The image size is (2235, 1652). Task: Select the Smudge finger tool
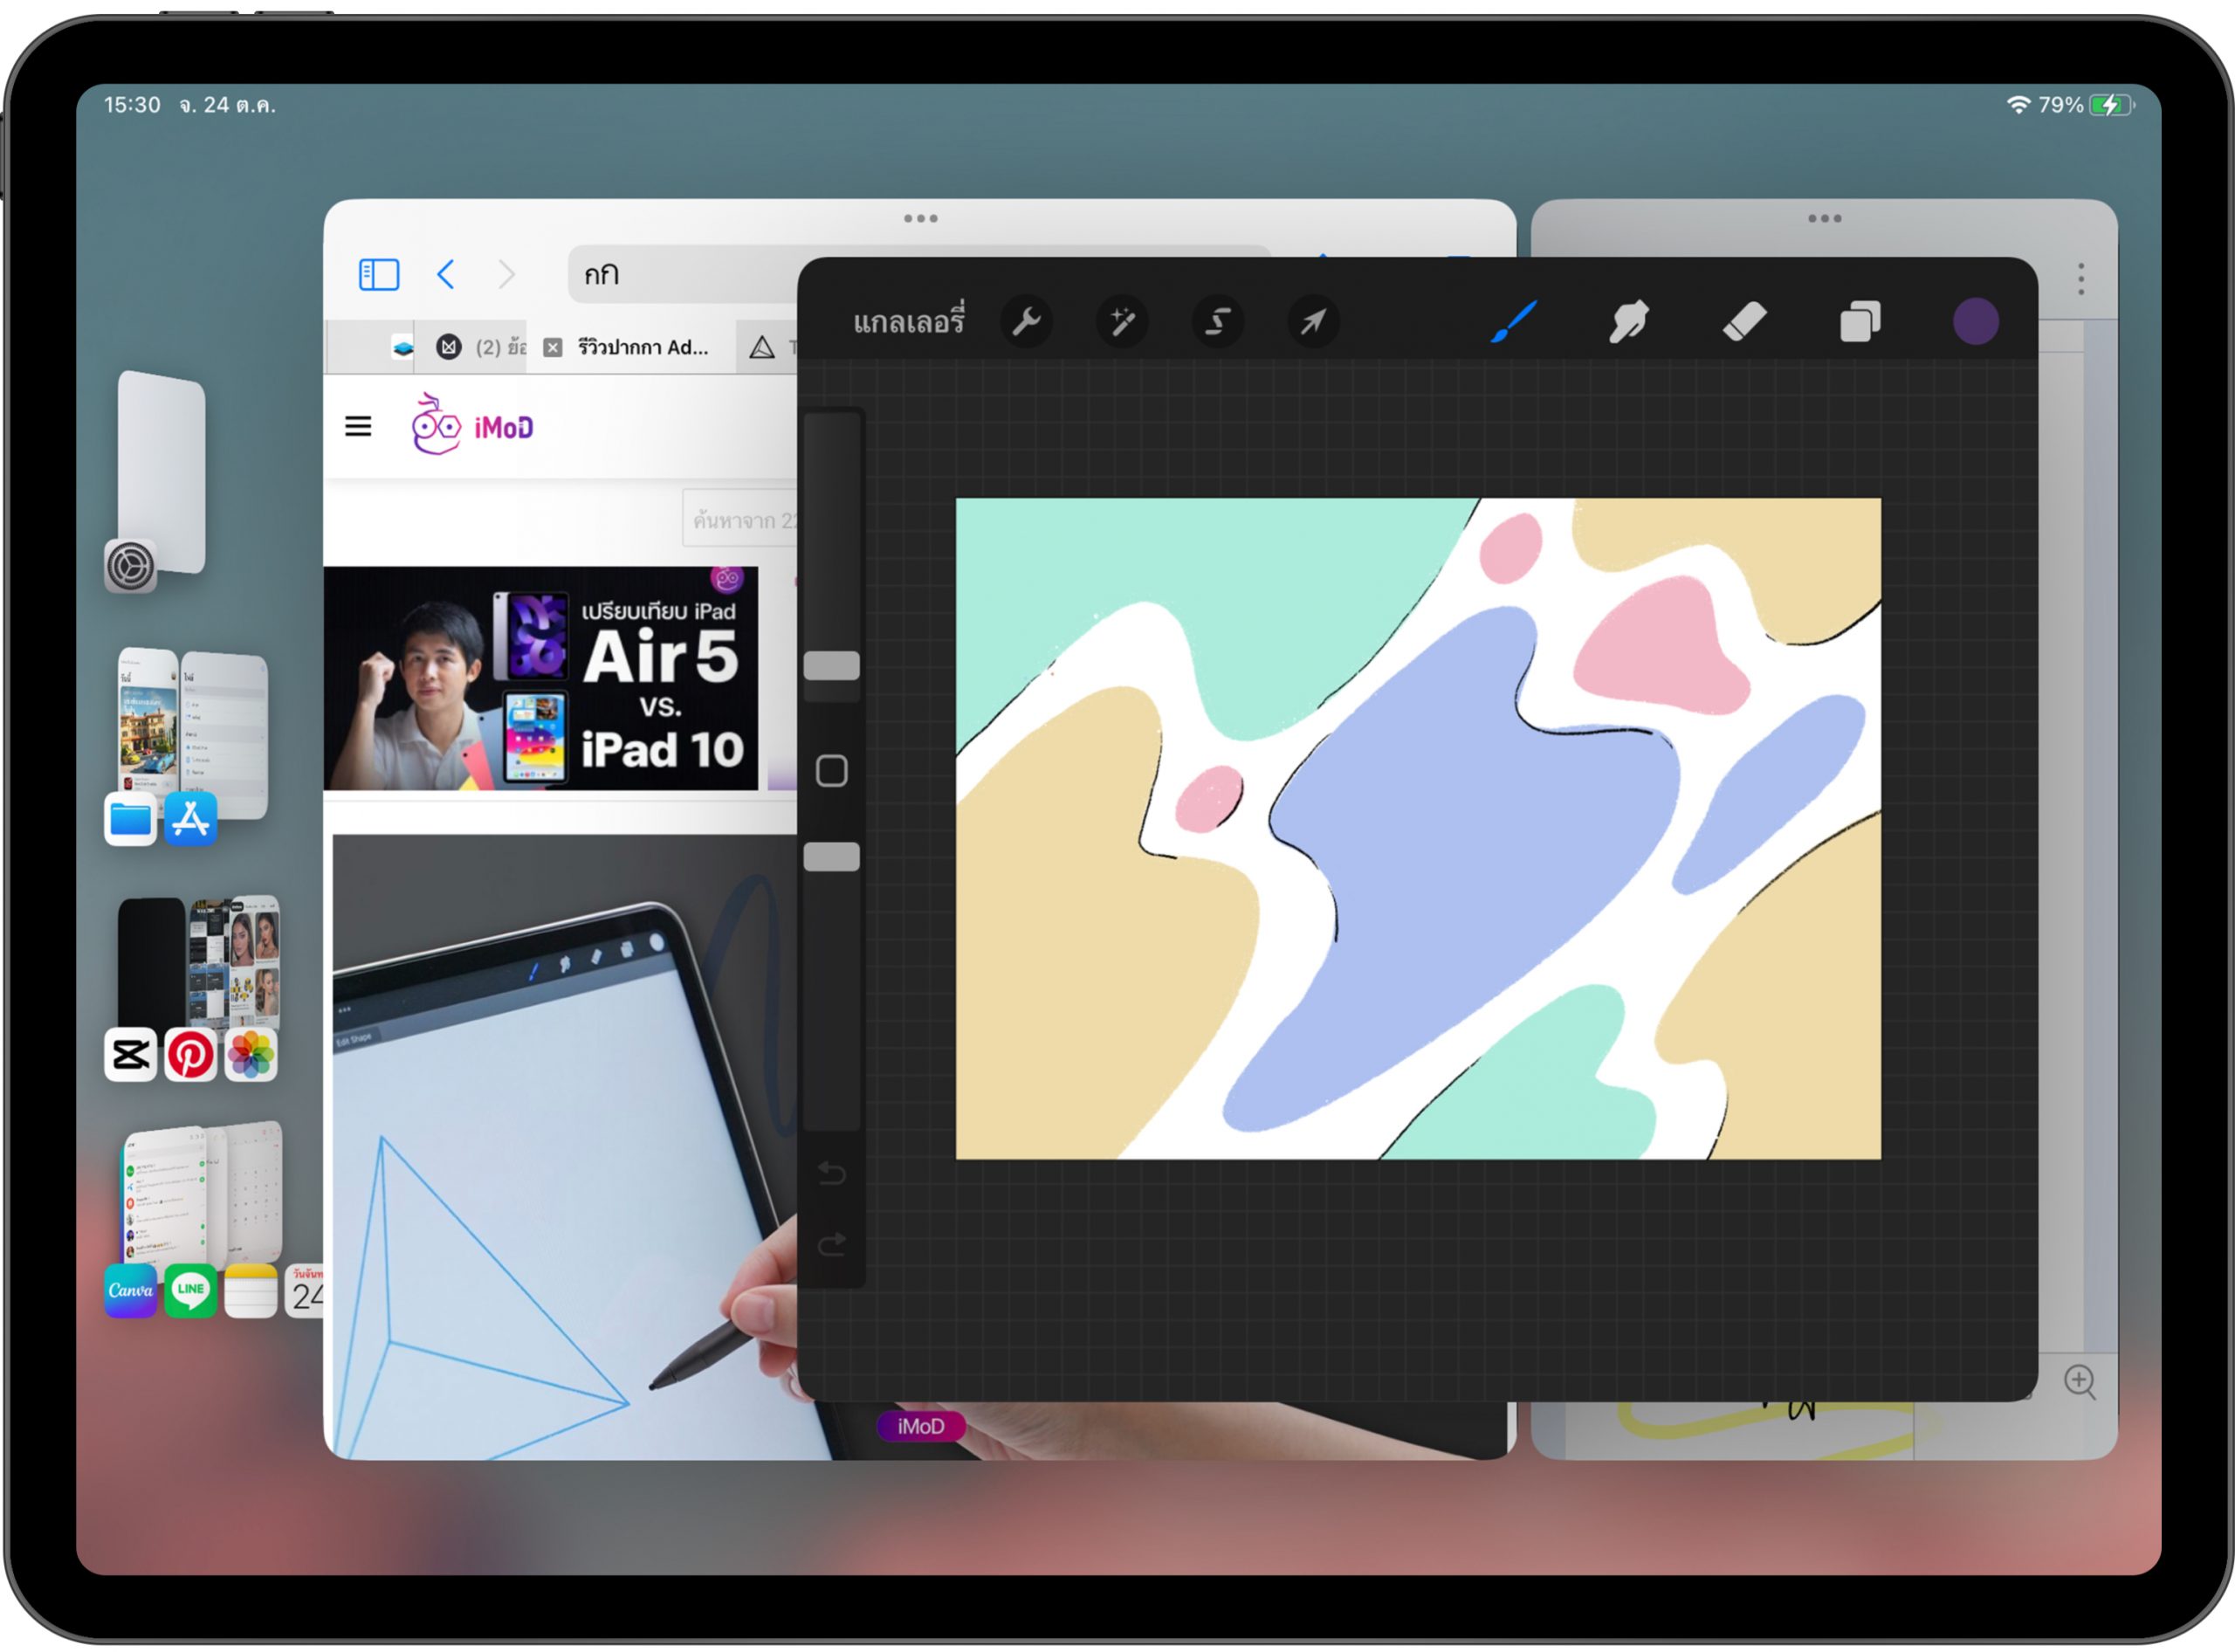pos(1628,322)
